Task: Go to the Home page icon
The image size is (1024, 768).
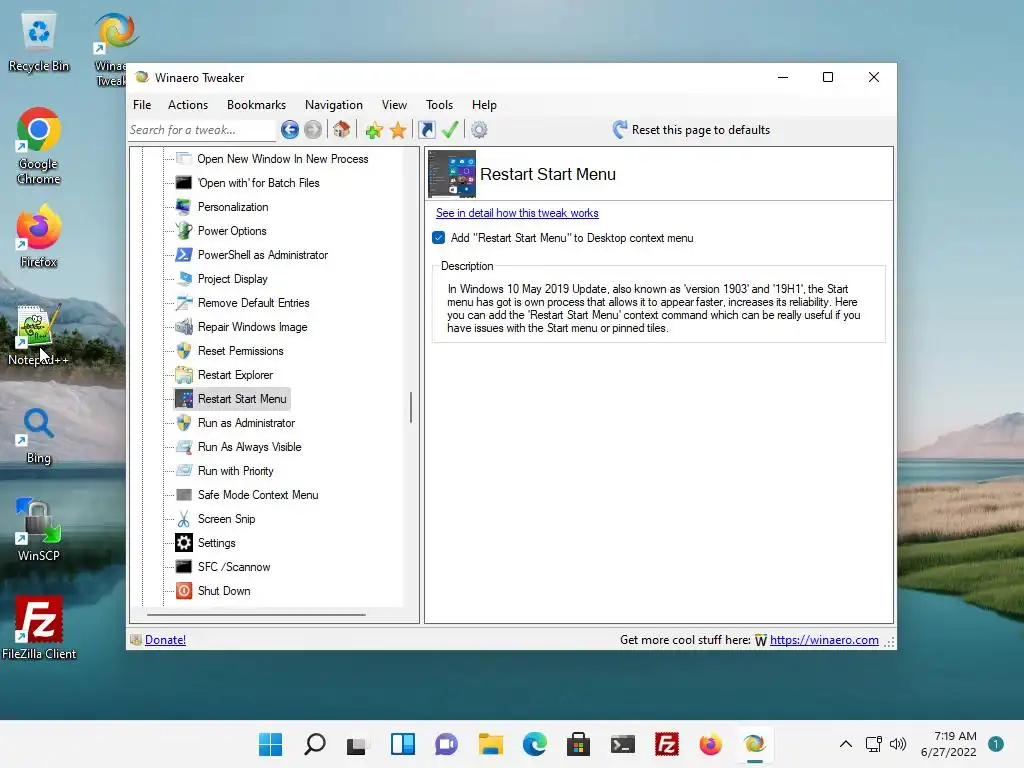Action: coord(342,130)
